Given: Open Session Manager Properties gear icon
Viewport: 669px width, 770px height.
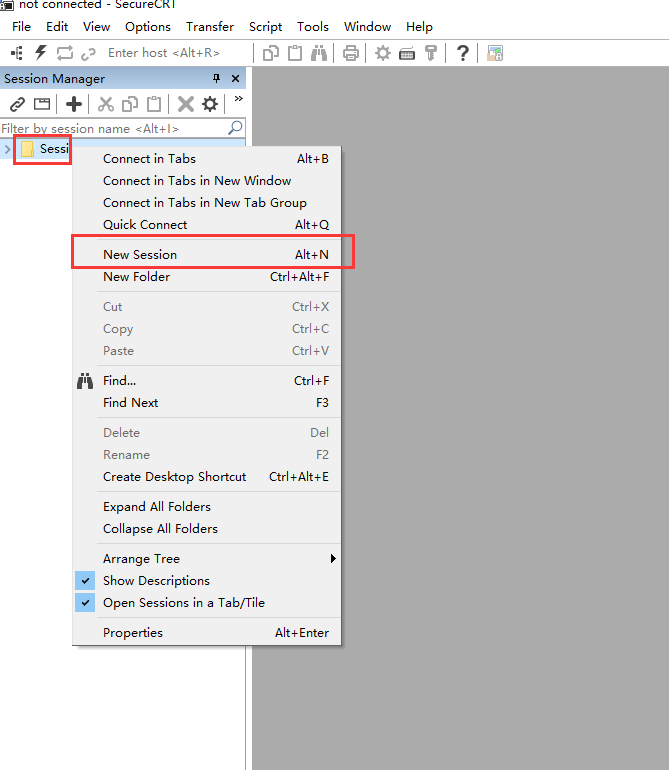Looking at the screenshot, I should point(210,104).
